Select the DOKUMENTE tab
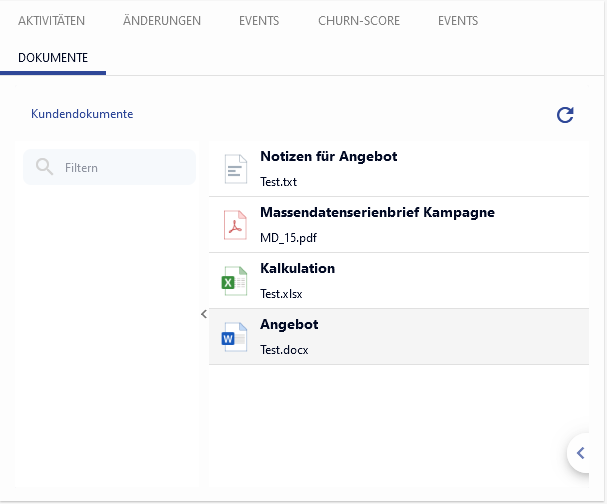This screenshot has width=607, height=504. (53, 58)
